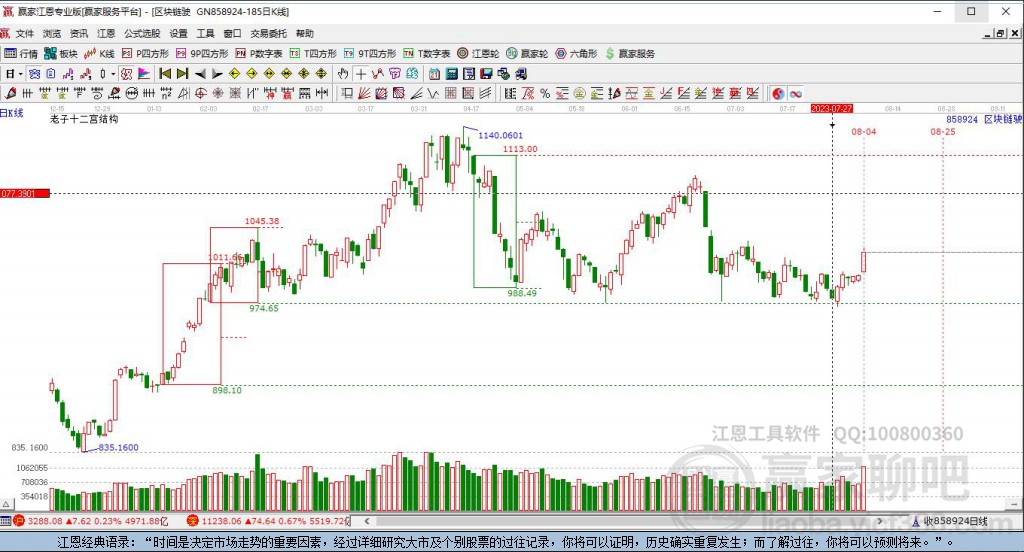Select the circular target cycle tool
Viewport: 1024px width, 552px height.
200,93
